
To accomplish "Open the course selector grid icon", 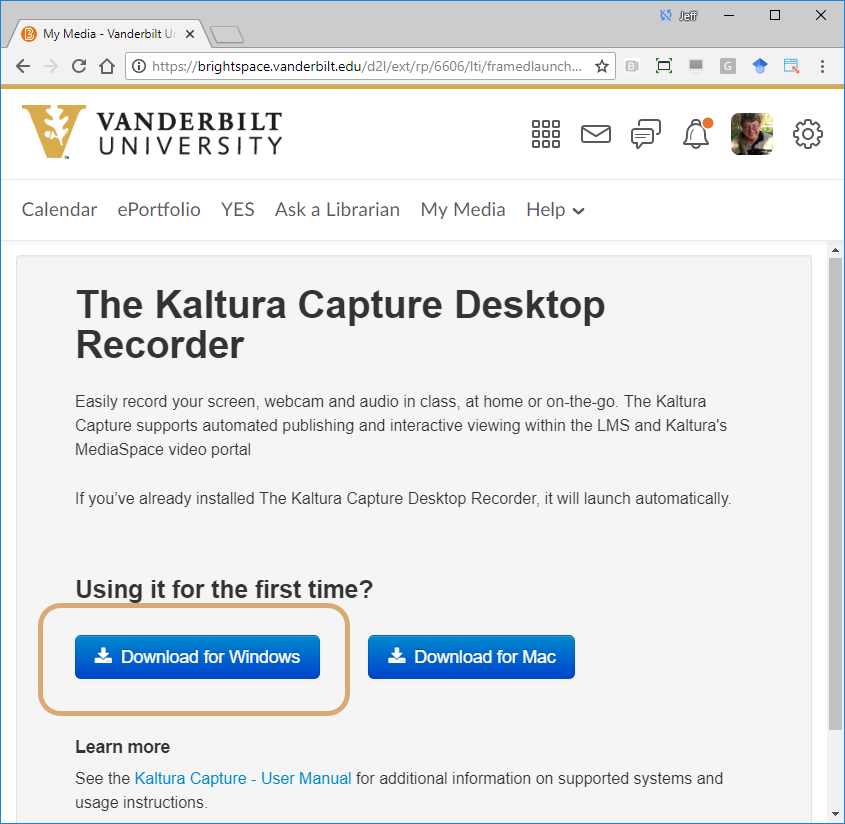I will 546,134.
